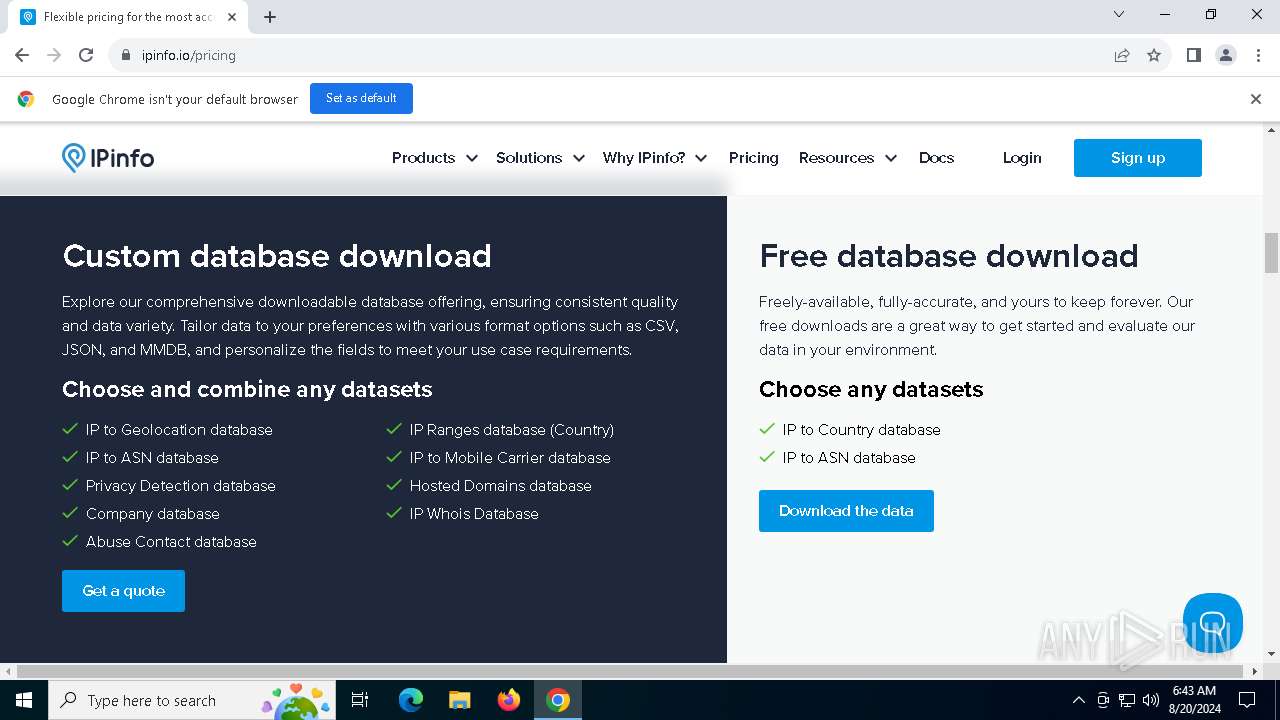The height and width of the screenshot is (720, 1280).
Task: Click the Windows taskbar search box
Action: [x=191, y=700]
